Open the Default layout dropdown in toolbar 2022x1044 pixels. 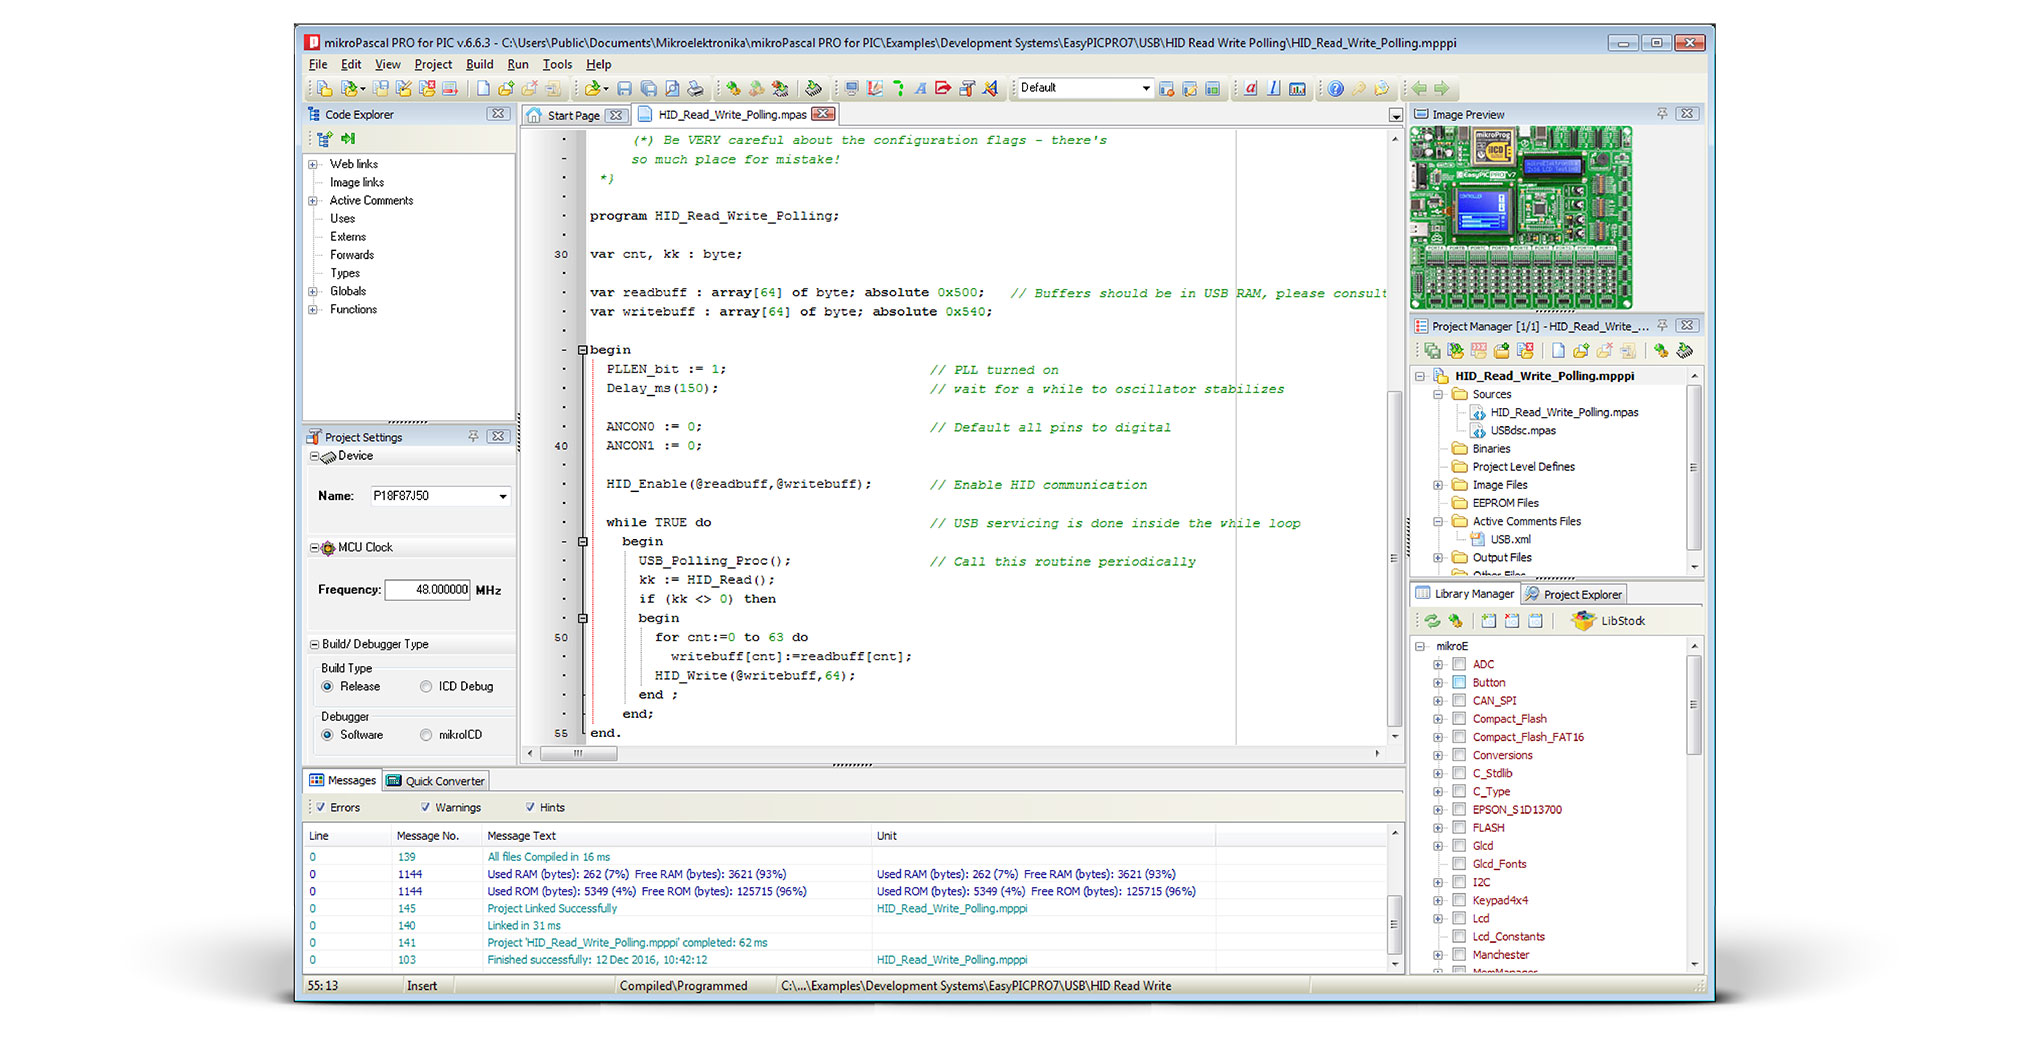tap(1145, 88)
